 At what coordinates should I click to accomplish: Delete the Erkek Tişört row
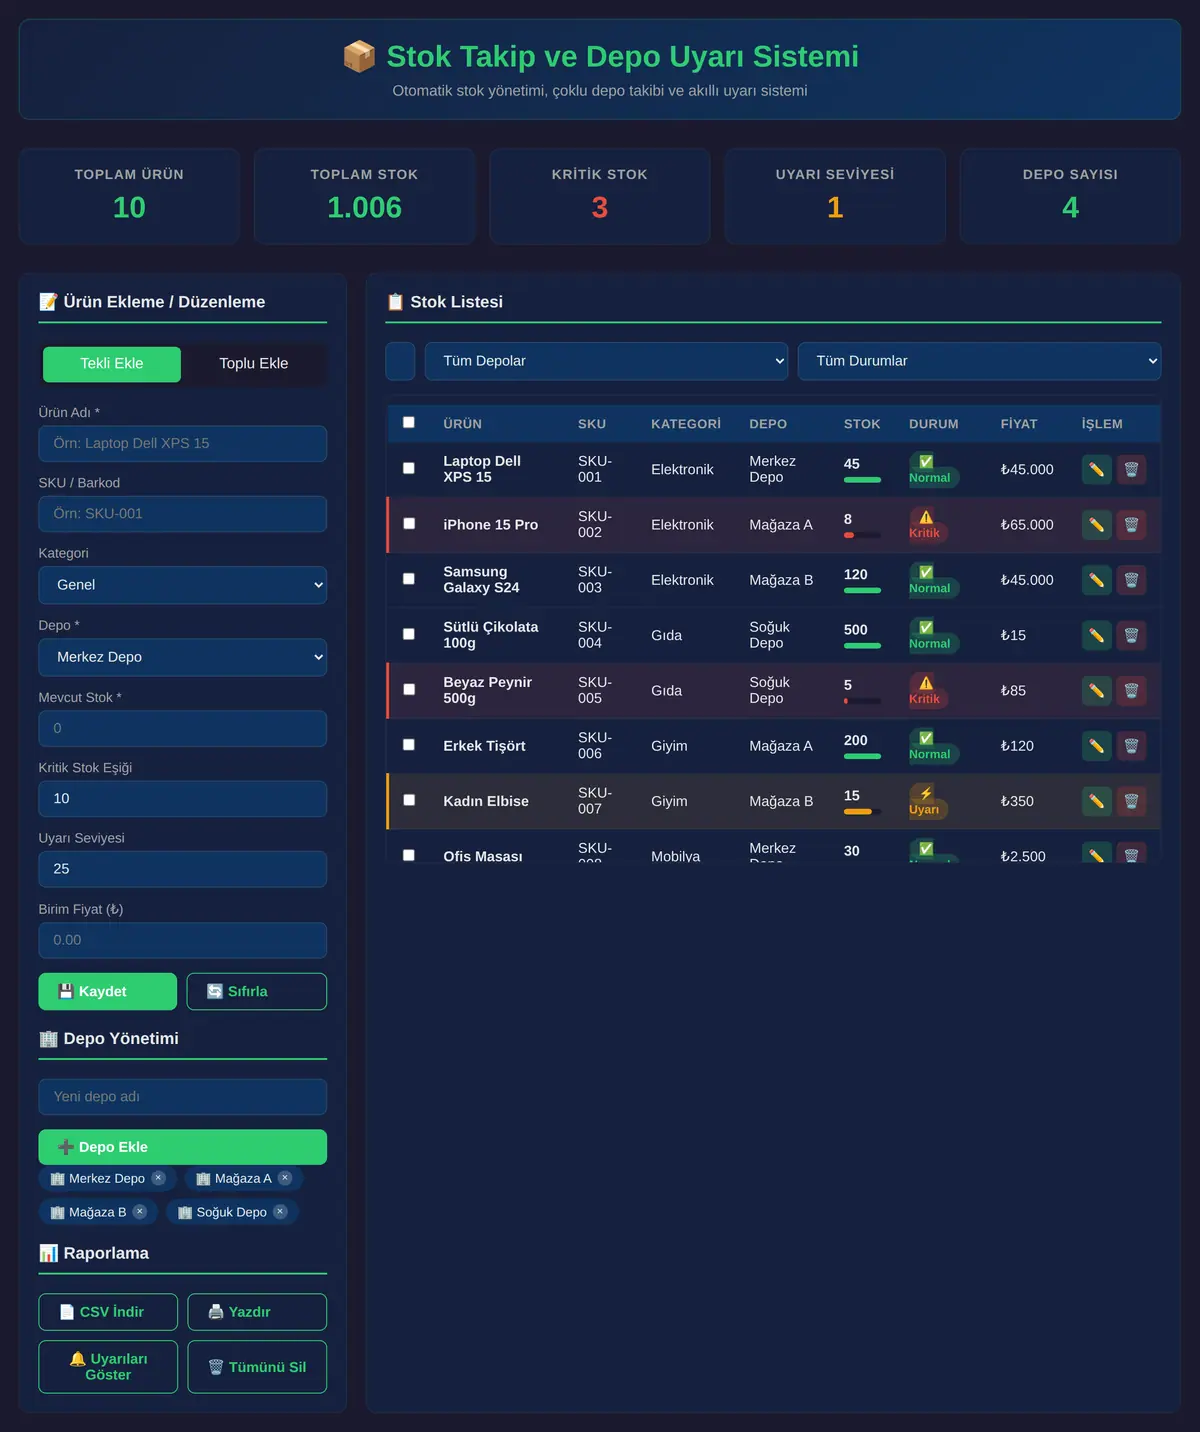click(1131, 746)
